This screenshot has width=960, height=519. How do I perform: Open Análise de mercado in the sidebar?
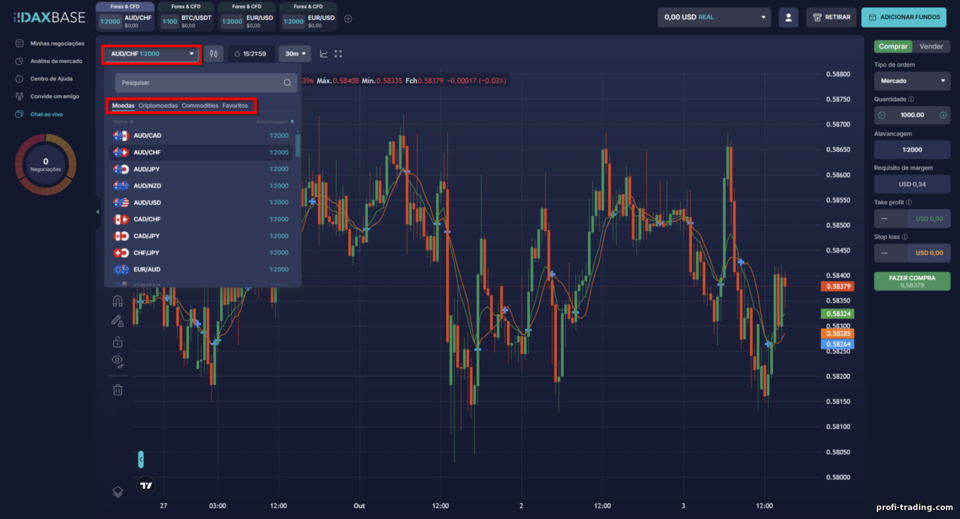[x=56, y=61]
